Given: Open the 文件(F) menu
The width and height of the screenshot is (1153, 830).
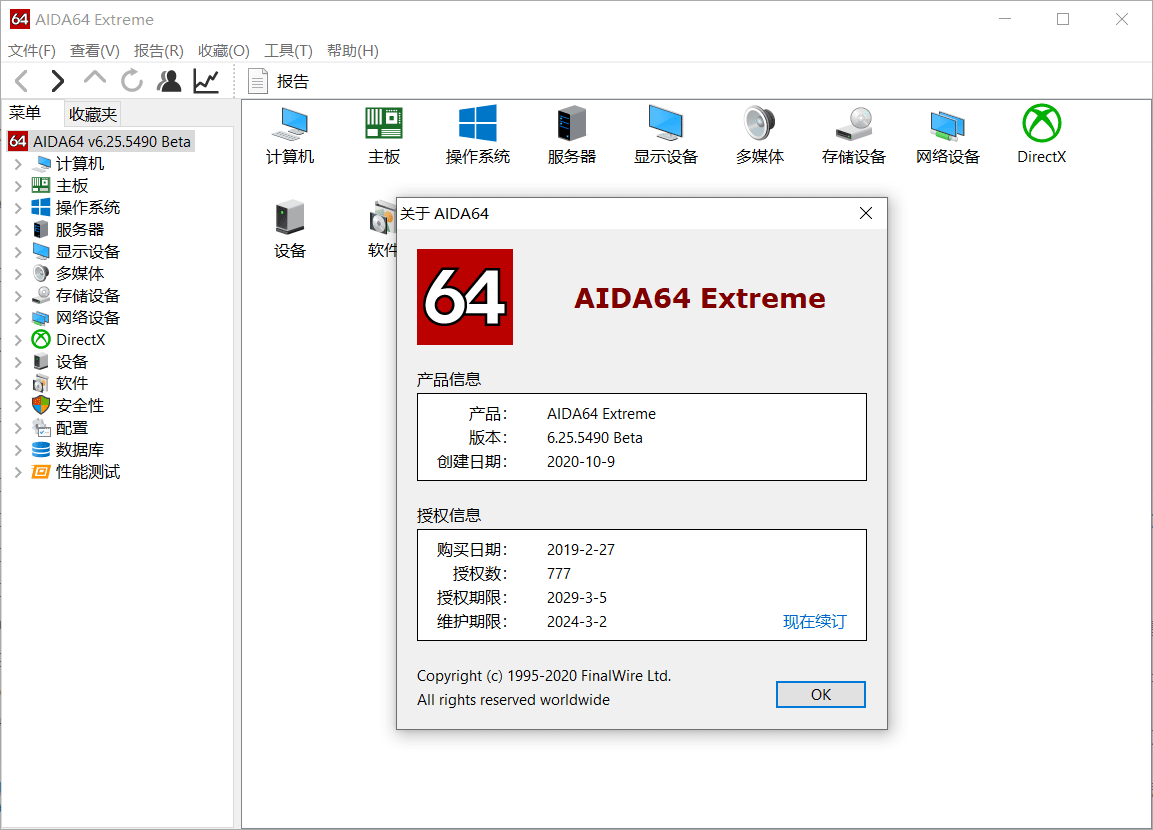Looking at the screenshot, I should 32,51.
